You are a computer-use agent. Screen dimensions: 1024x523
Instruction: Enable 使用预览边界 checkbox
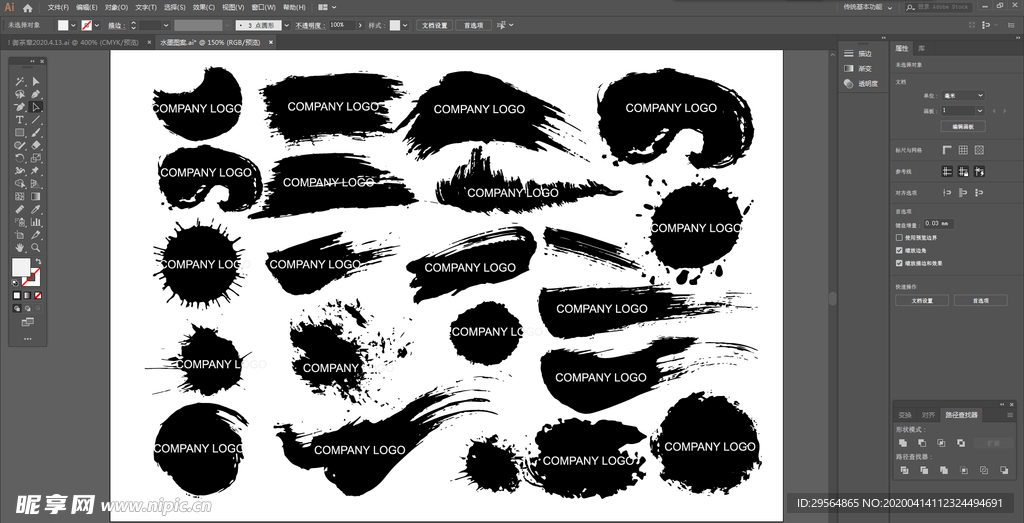899,237
